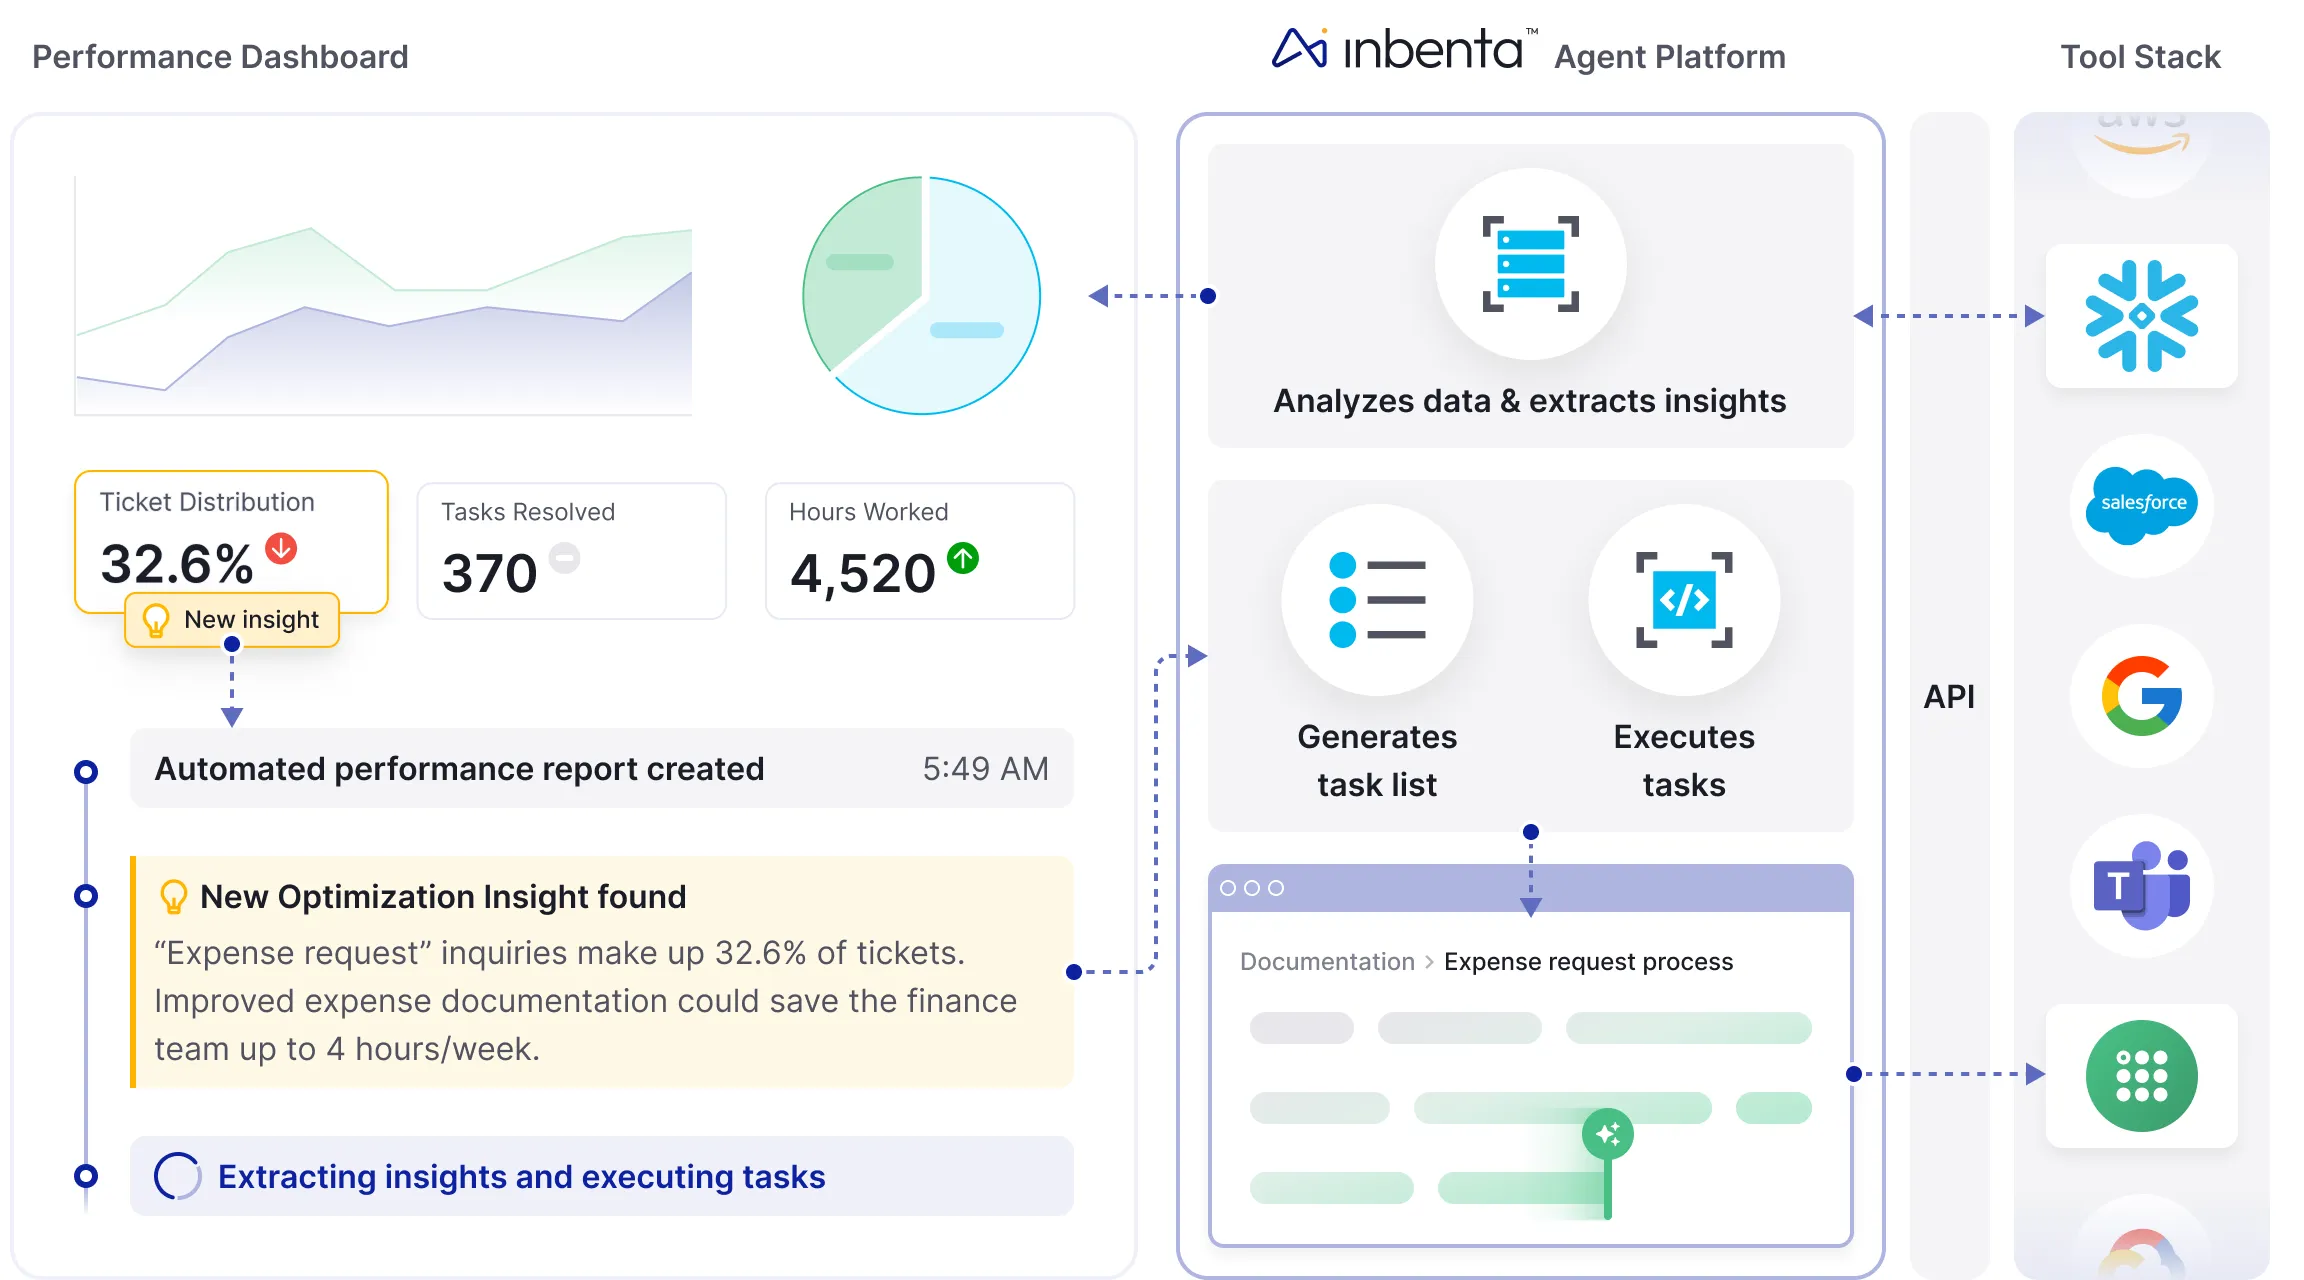
Task: Click the green up arrow beside 4,520
Action: point(963,558)
